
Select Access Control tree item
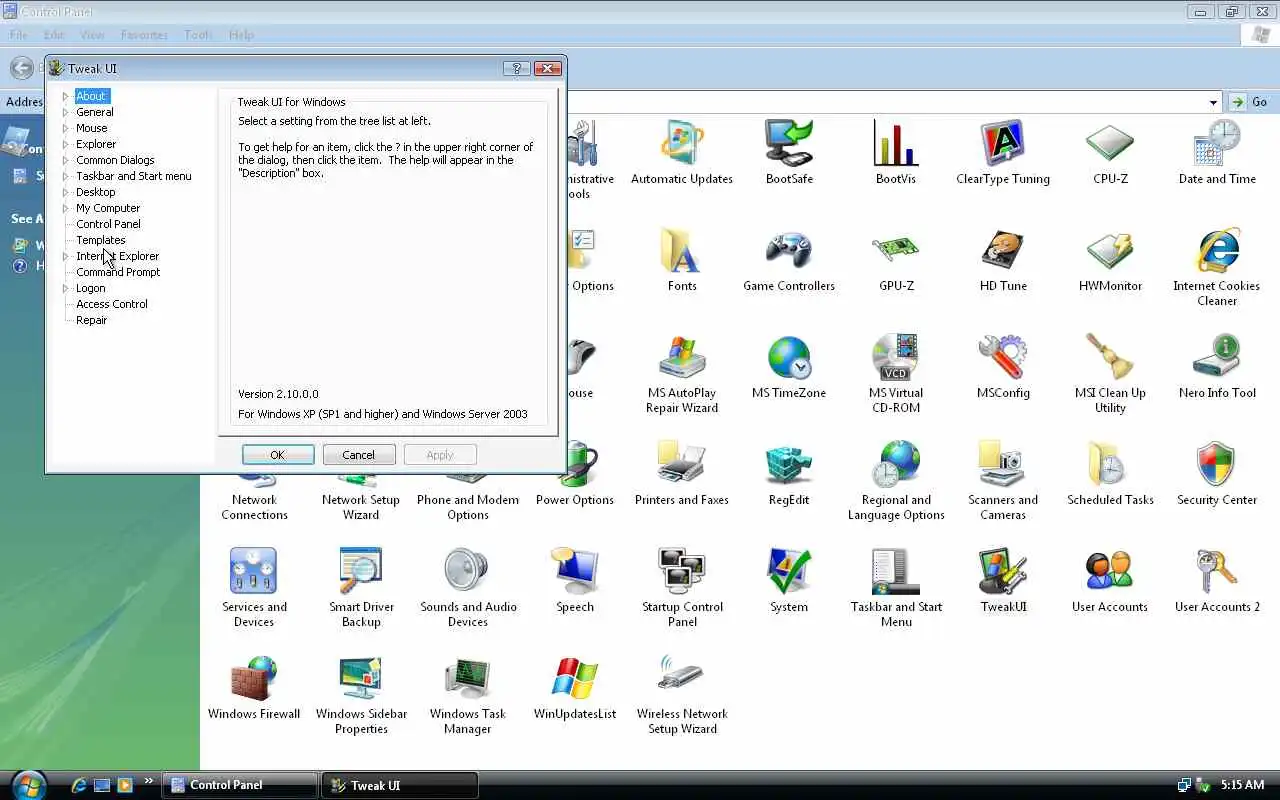(x=112, y=304)
